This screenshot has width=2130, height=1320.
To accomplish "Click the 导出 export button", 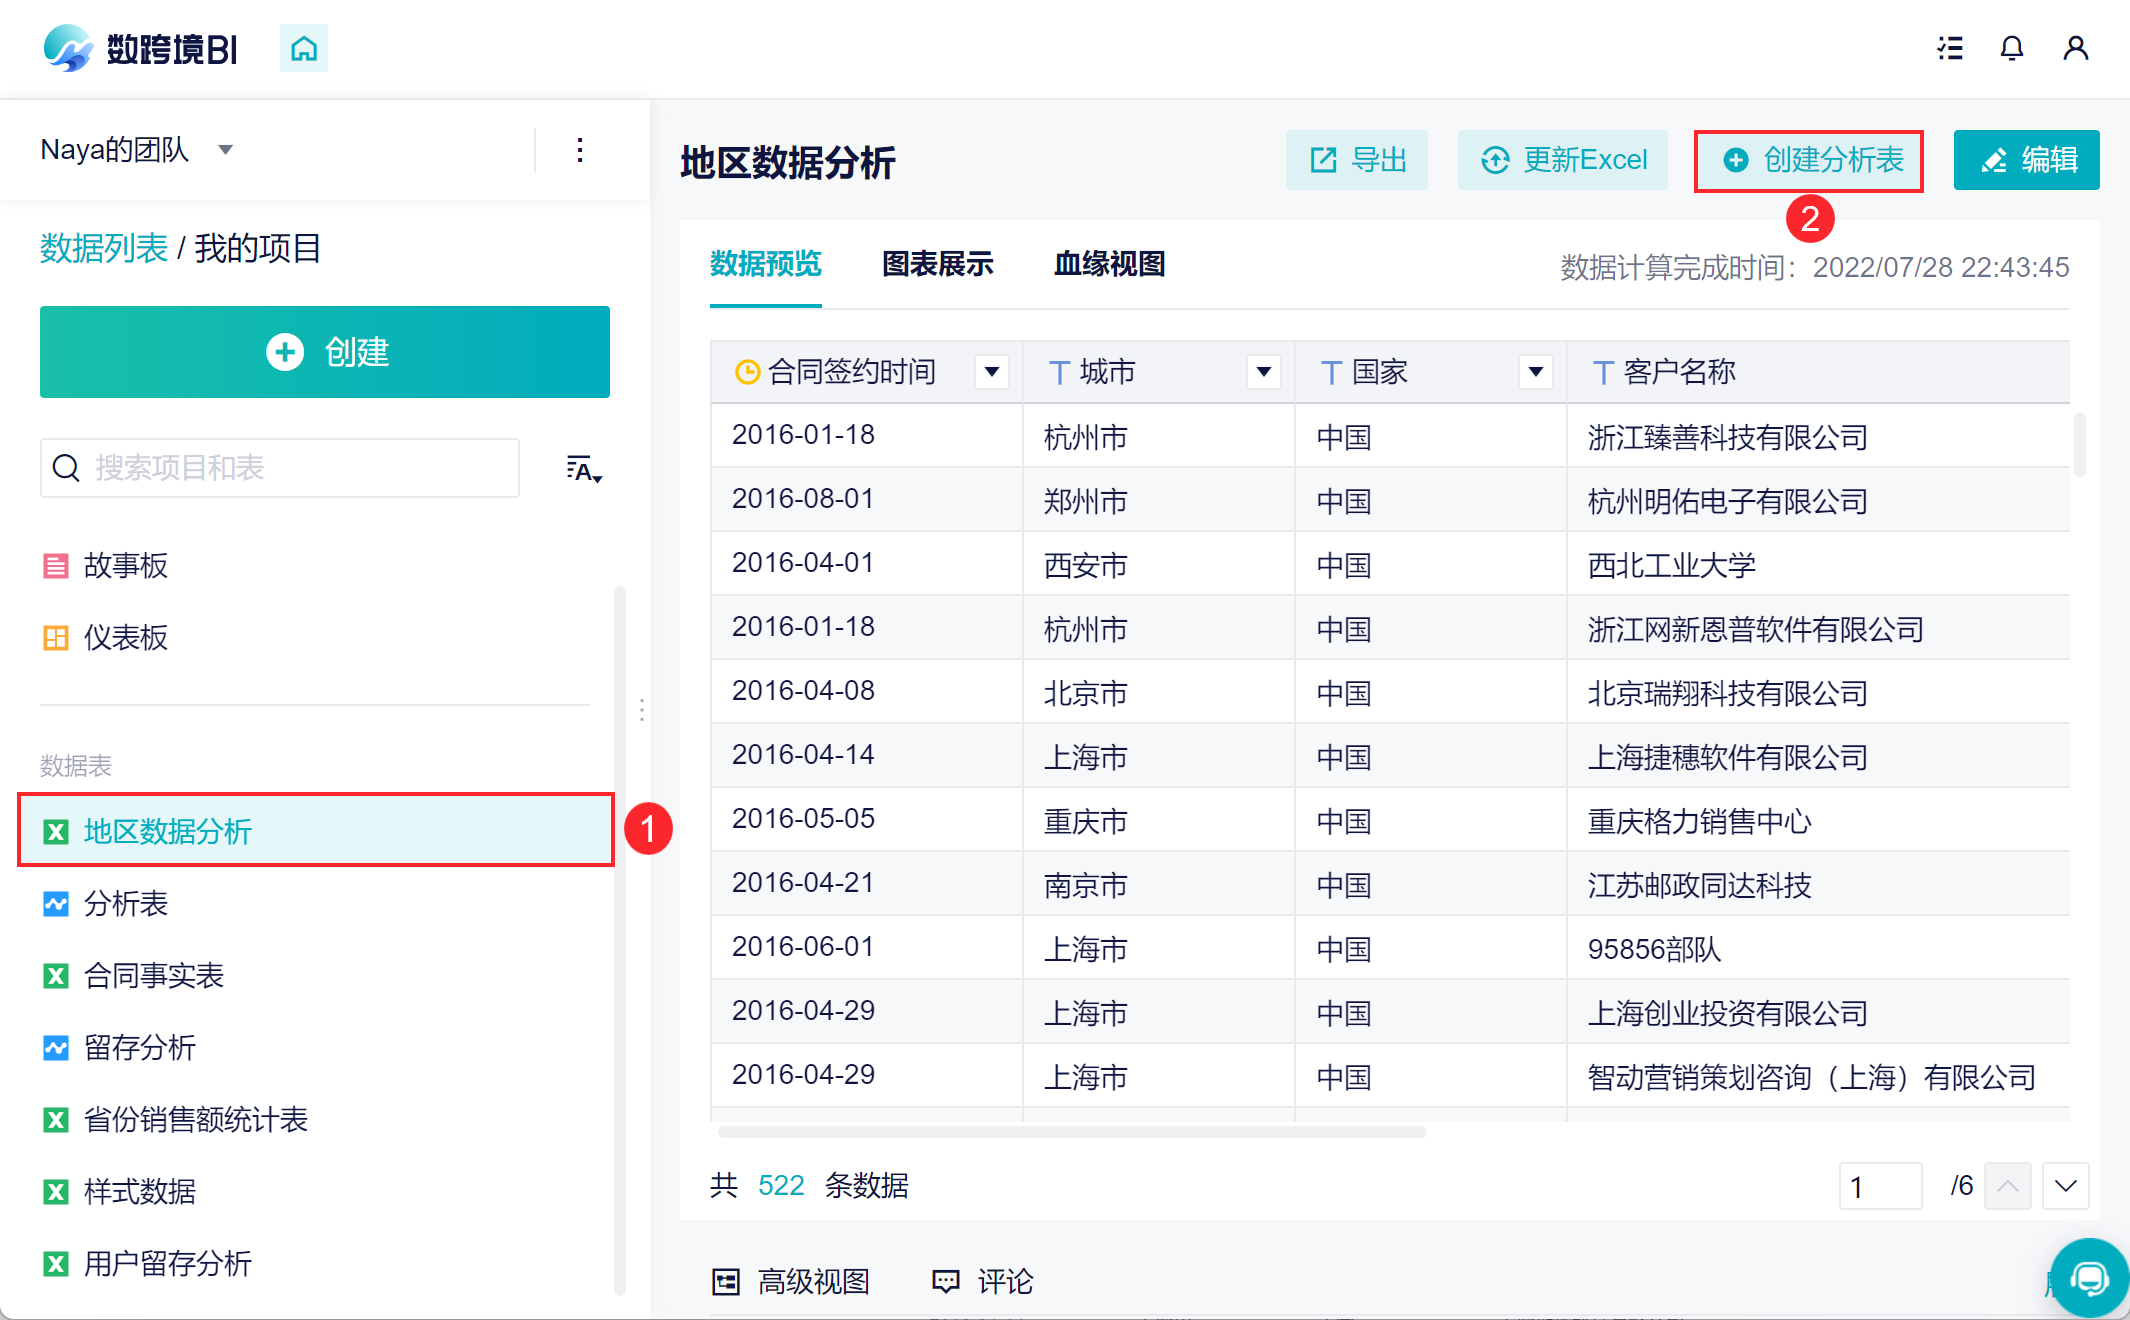I will click(1357, 160).
